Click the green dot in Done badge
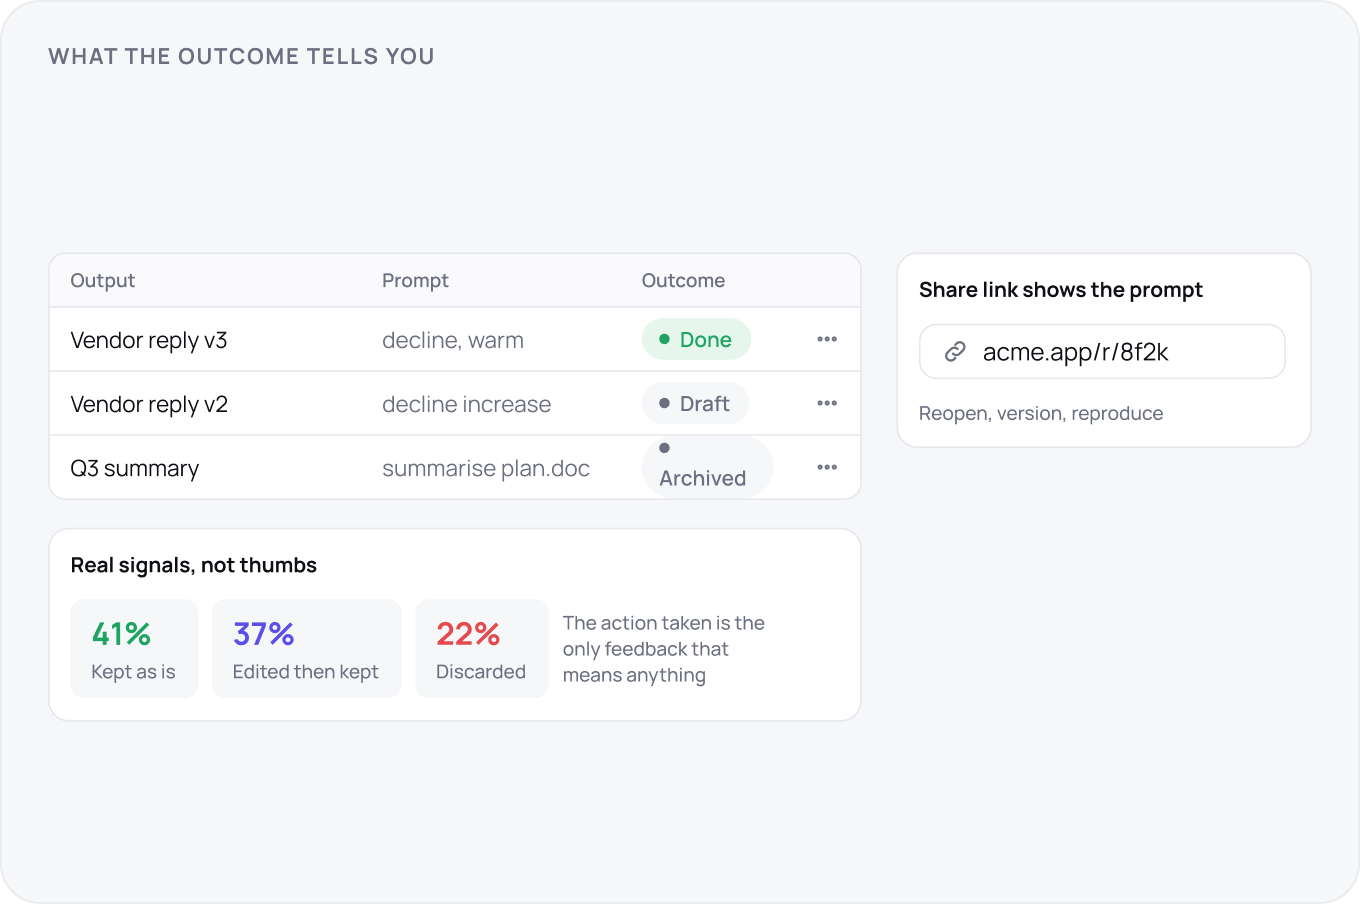1360x904 pixels. [x=664, y=339]
